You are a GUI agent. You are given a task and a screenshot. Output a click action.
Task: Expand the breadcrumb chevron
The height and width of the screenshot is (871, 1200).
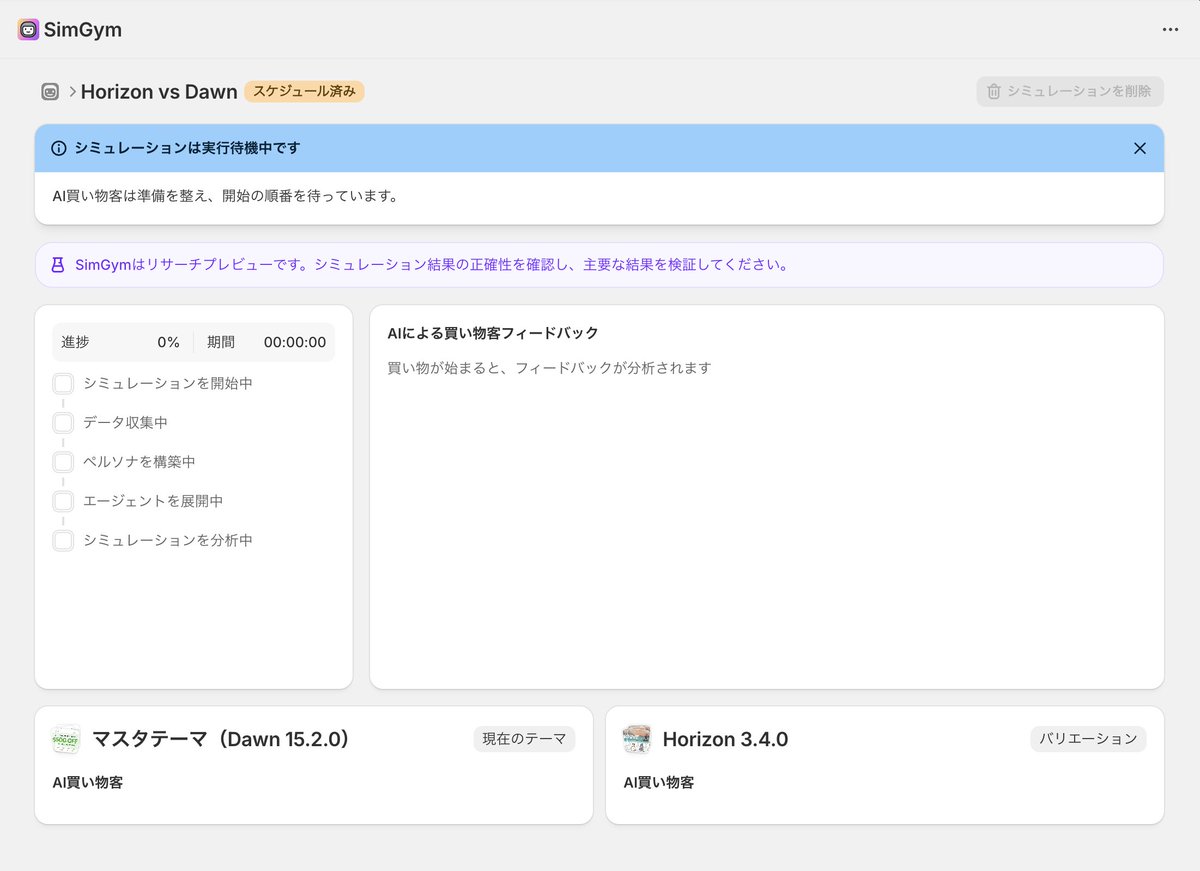coord(71,91)
